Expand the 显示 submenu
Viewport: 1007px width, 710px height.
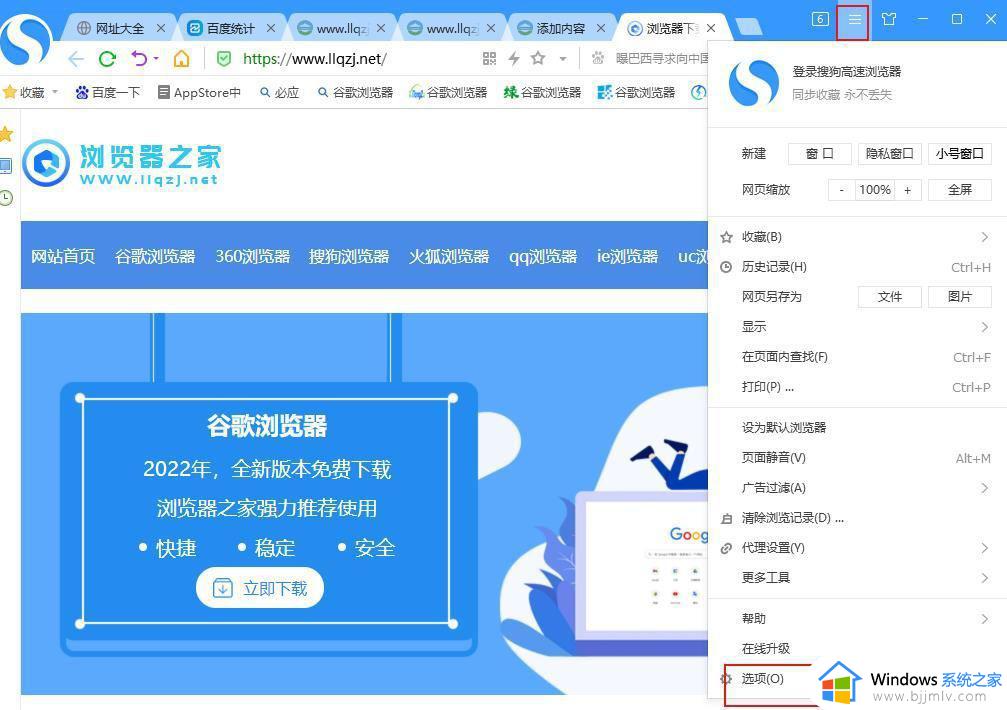(x=985, y=327)
